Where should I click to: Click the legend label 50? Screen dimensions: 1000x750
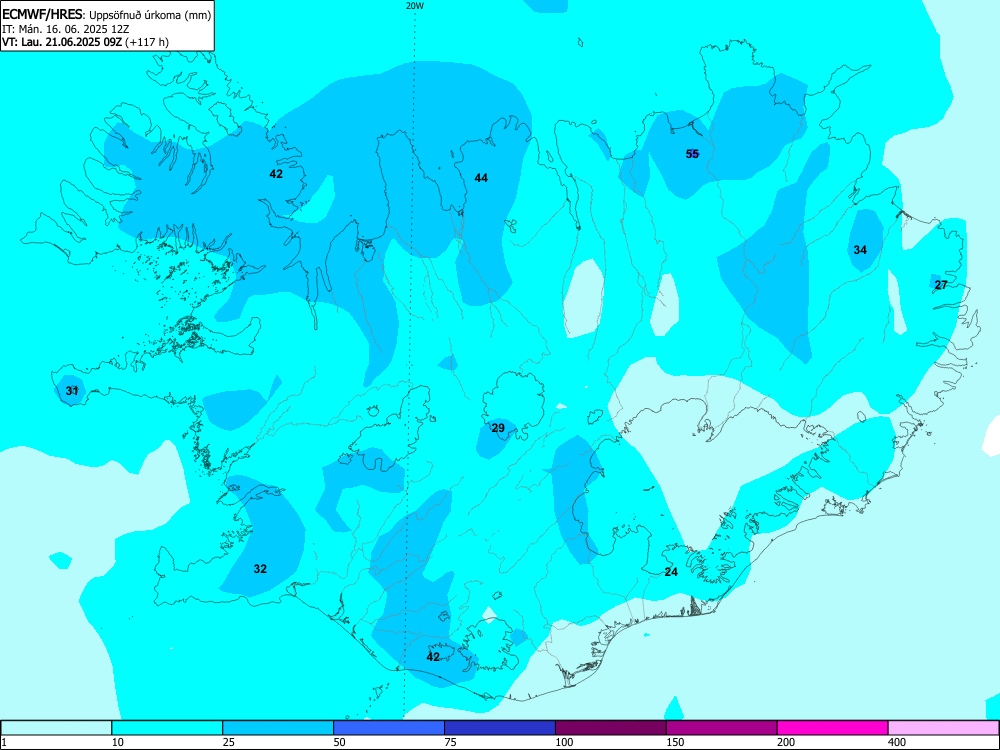point(339,742)
